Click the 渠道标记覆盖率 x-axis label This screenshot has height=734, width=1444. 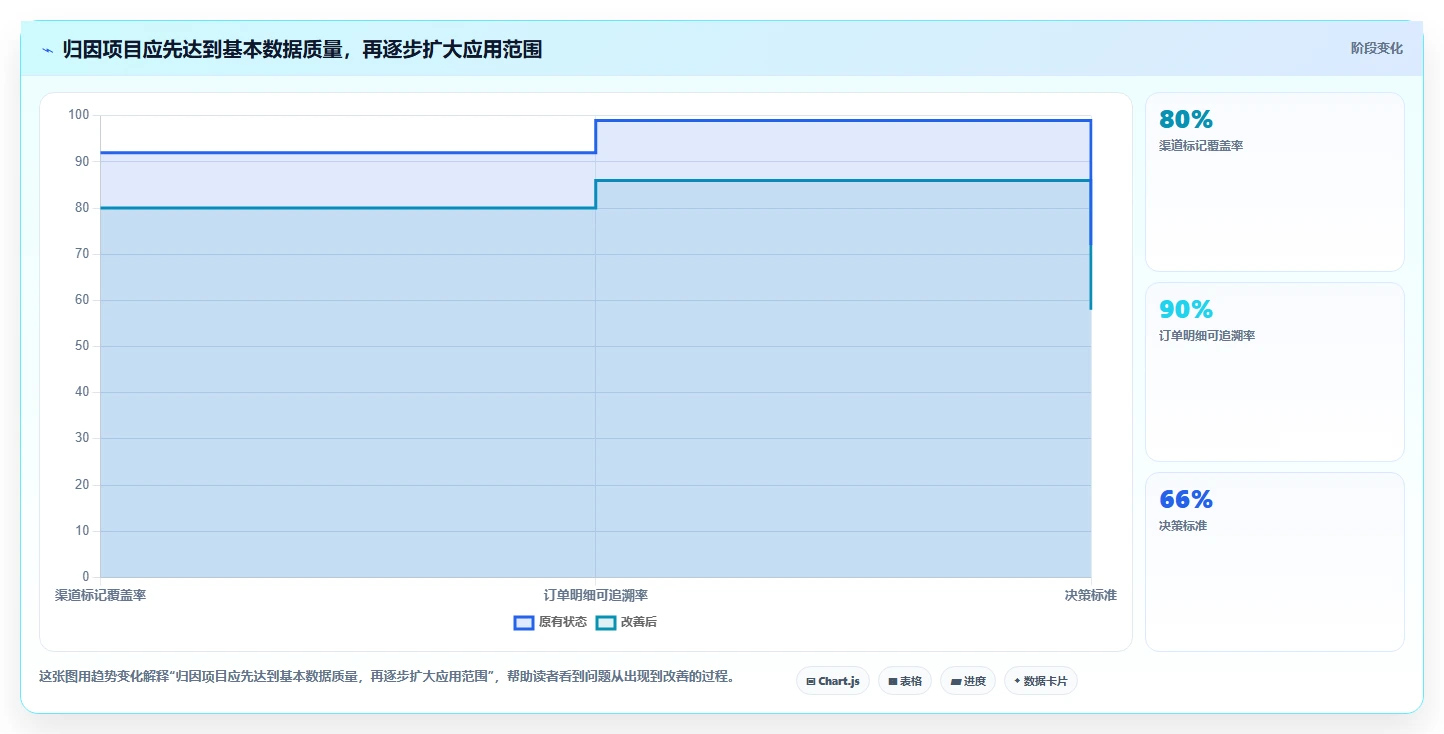[x=100, y=595]
